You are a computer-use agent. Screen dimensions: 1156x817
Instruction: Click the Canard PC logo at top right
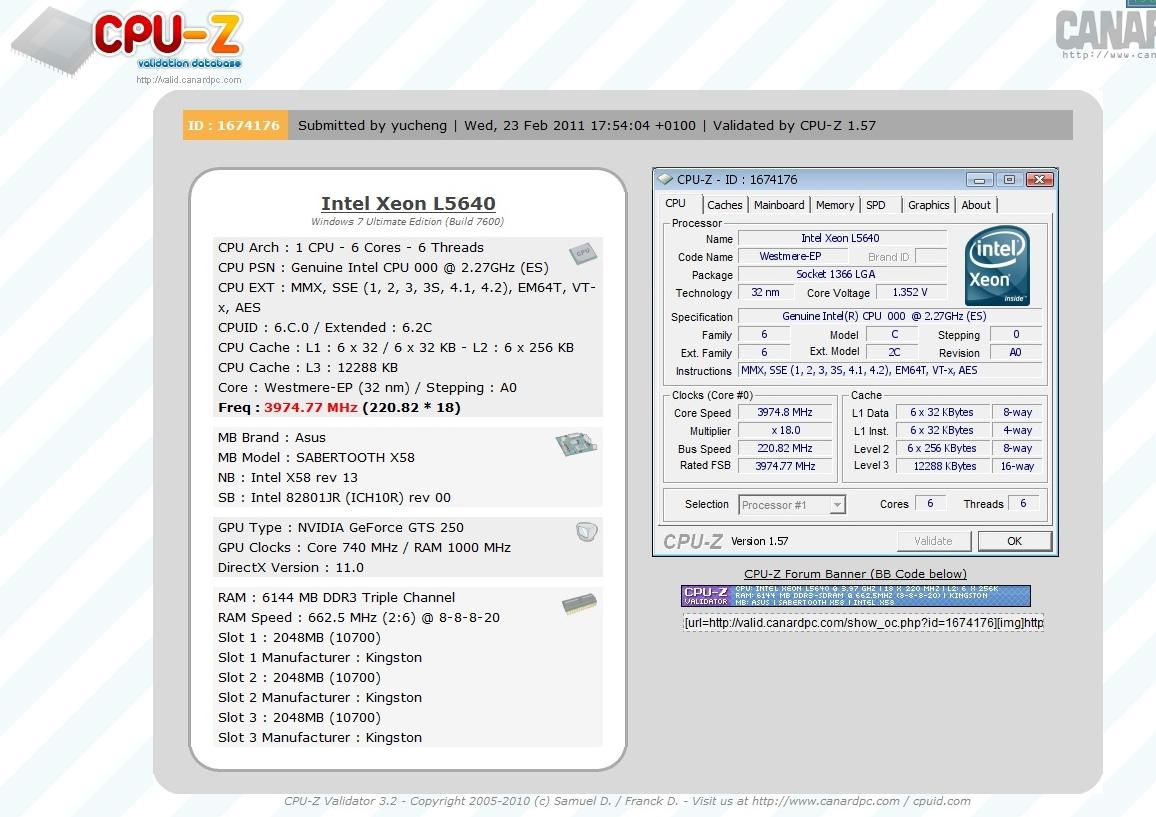(x=1106, y=33)
